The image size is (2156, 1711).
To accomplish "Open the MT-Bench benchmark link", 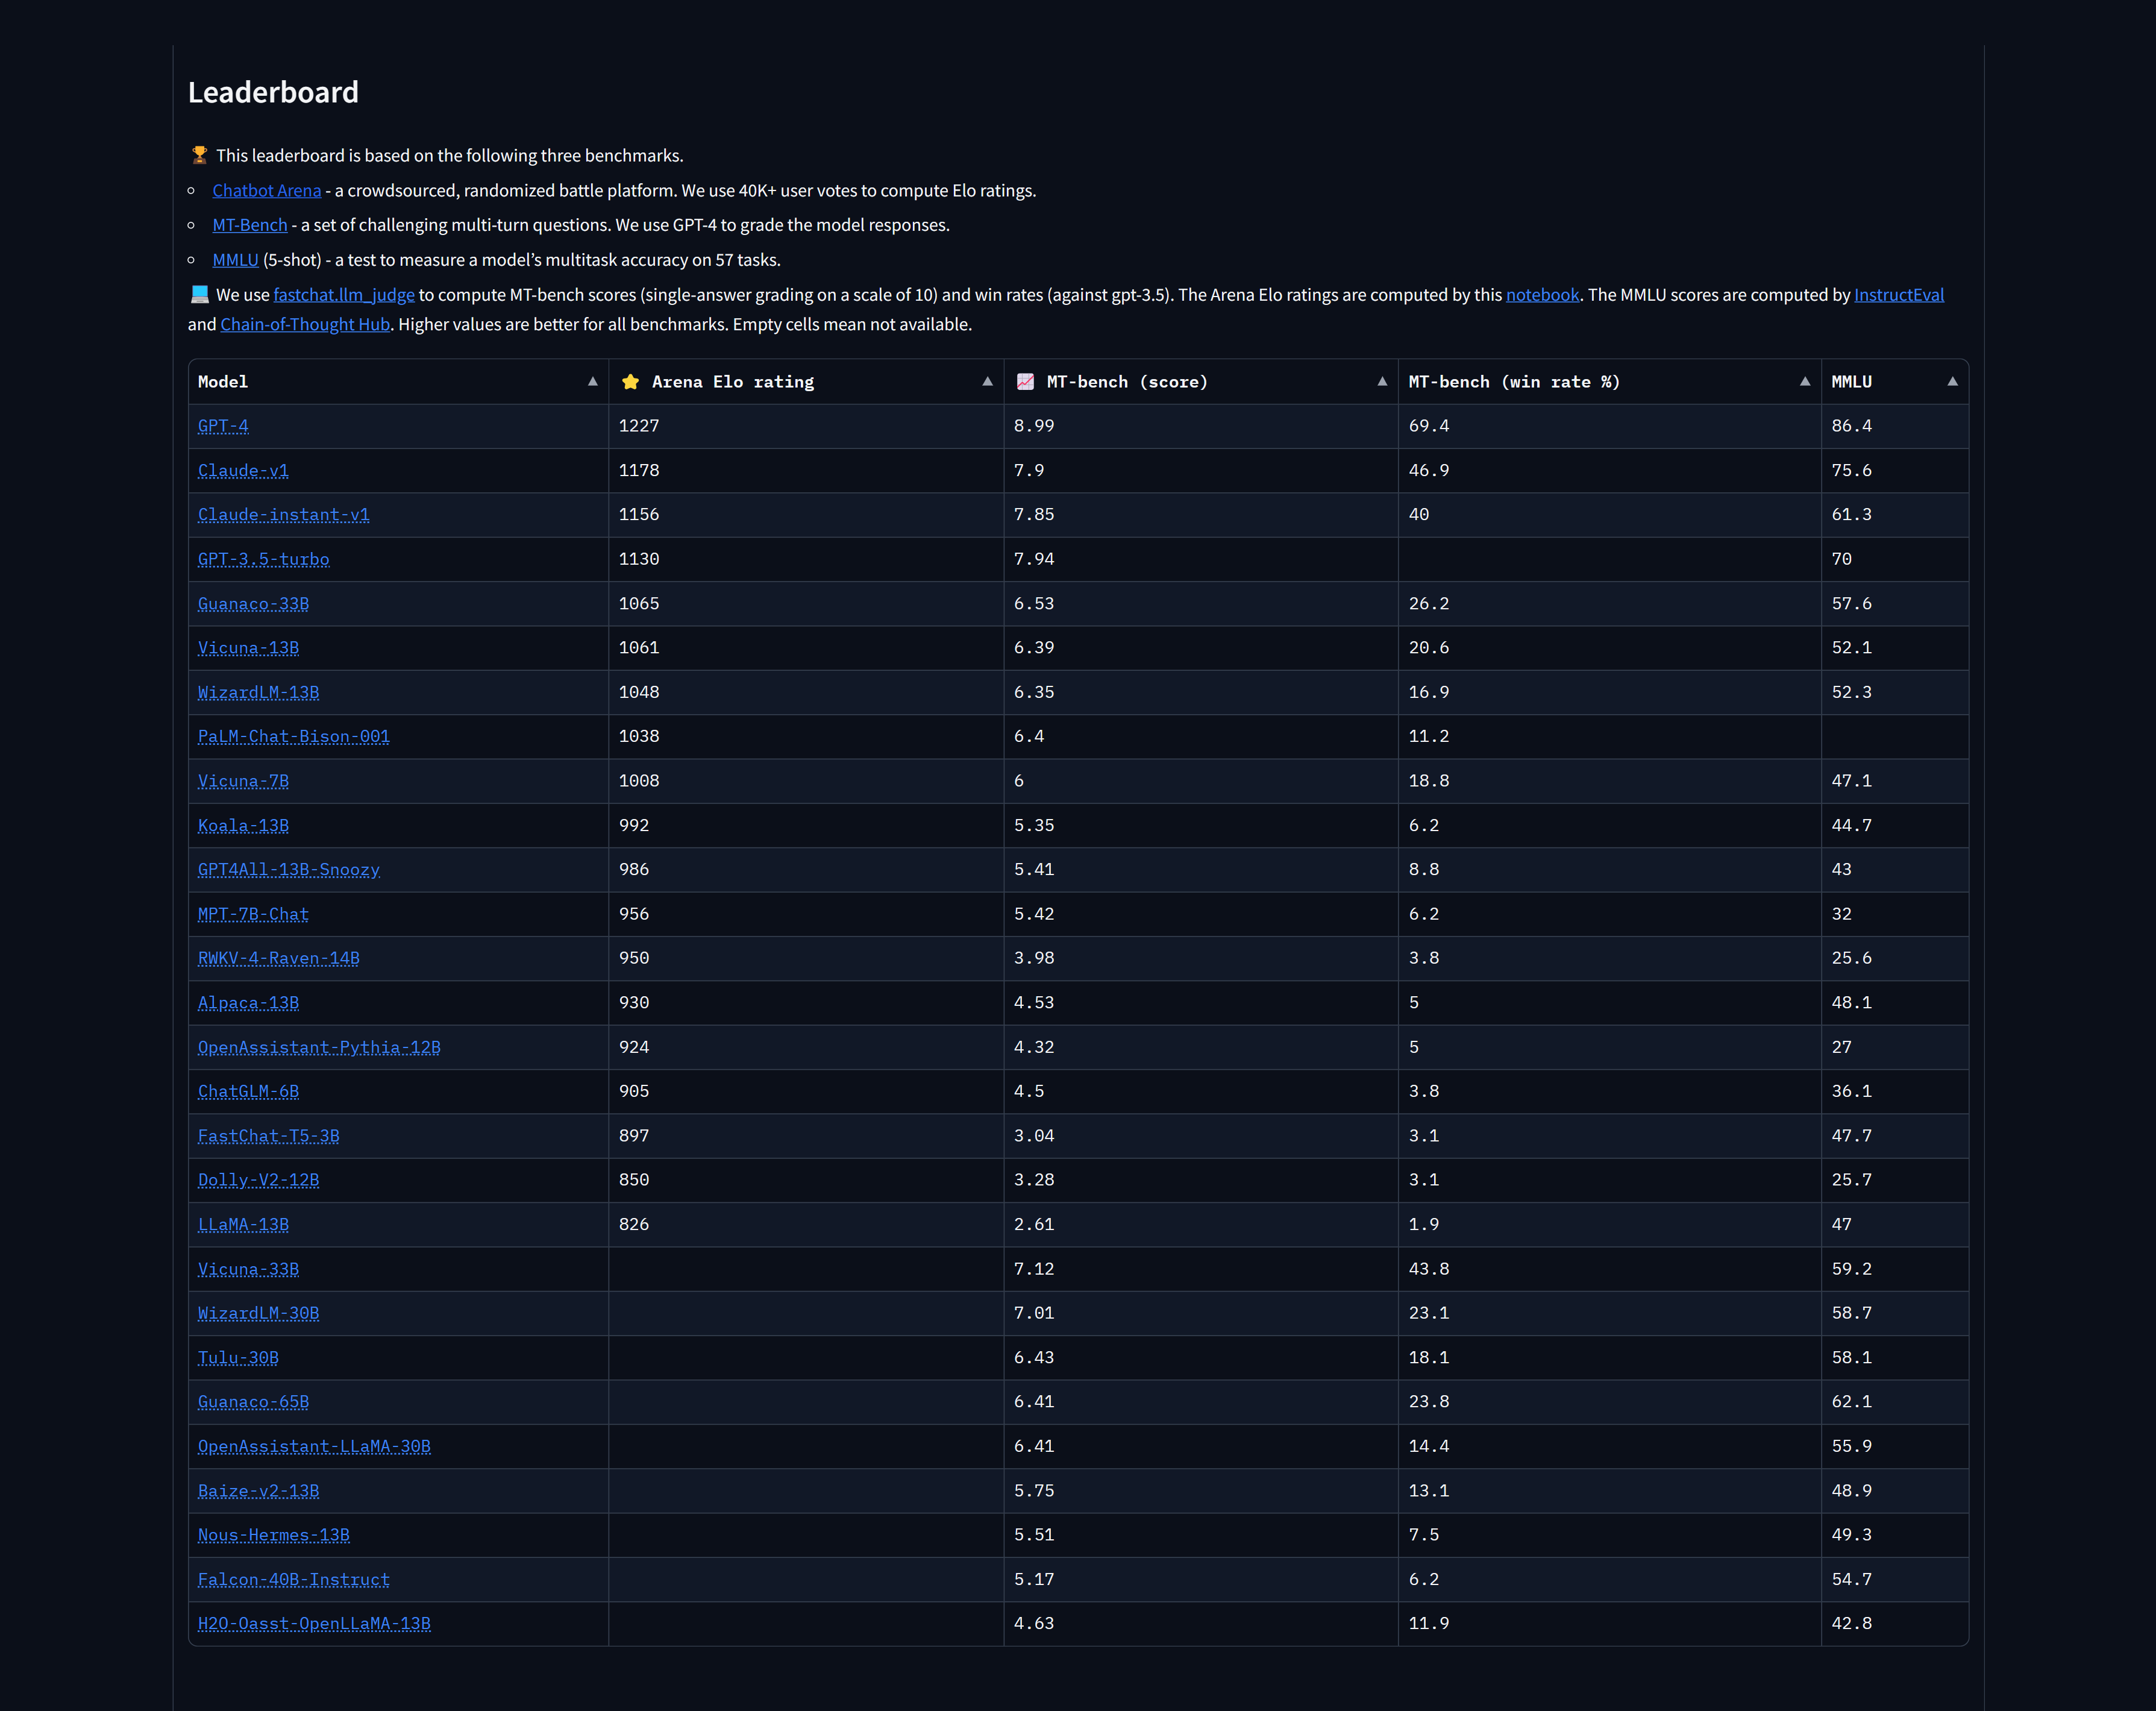I will point(249,225).
